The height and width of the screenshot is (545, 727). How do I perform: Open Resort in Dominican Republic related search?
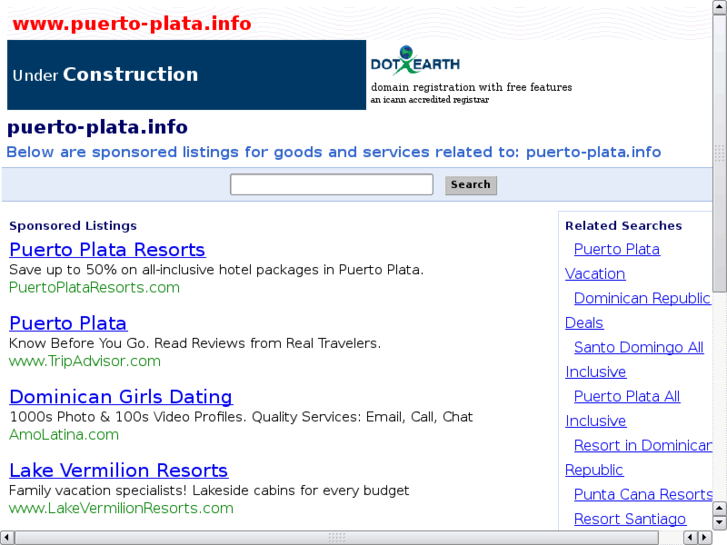click(x=643, y=446)
